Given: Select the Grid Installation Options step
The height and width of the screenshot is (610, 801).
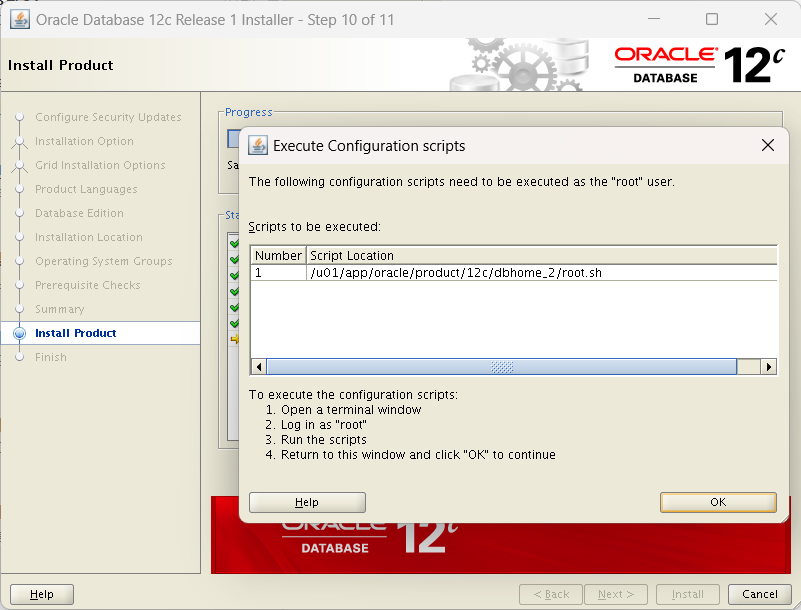Looking at the screenshot, I should pyautogui.click(x=100, y=165).
